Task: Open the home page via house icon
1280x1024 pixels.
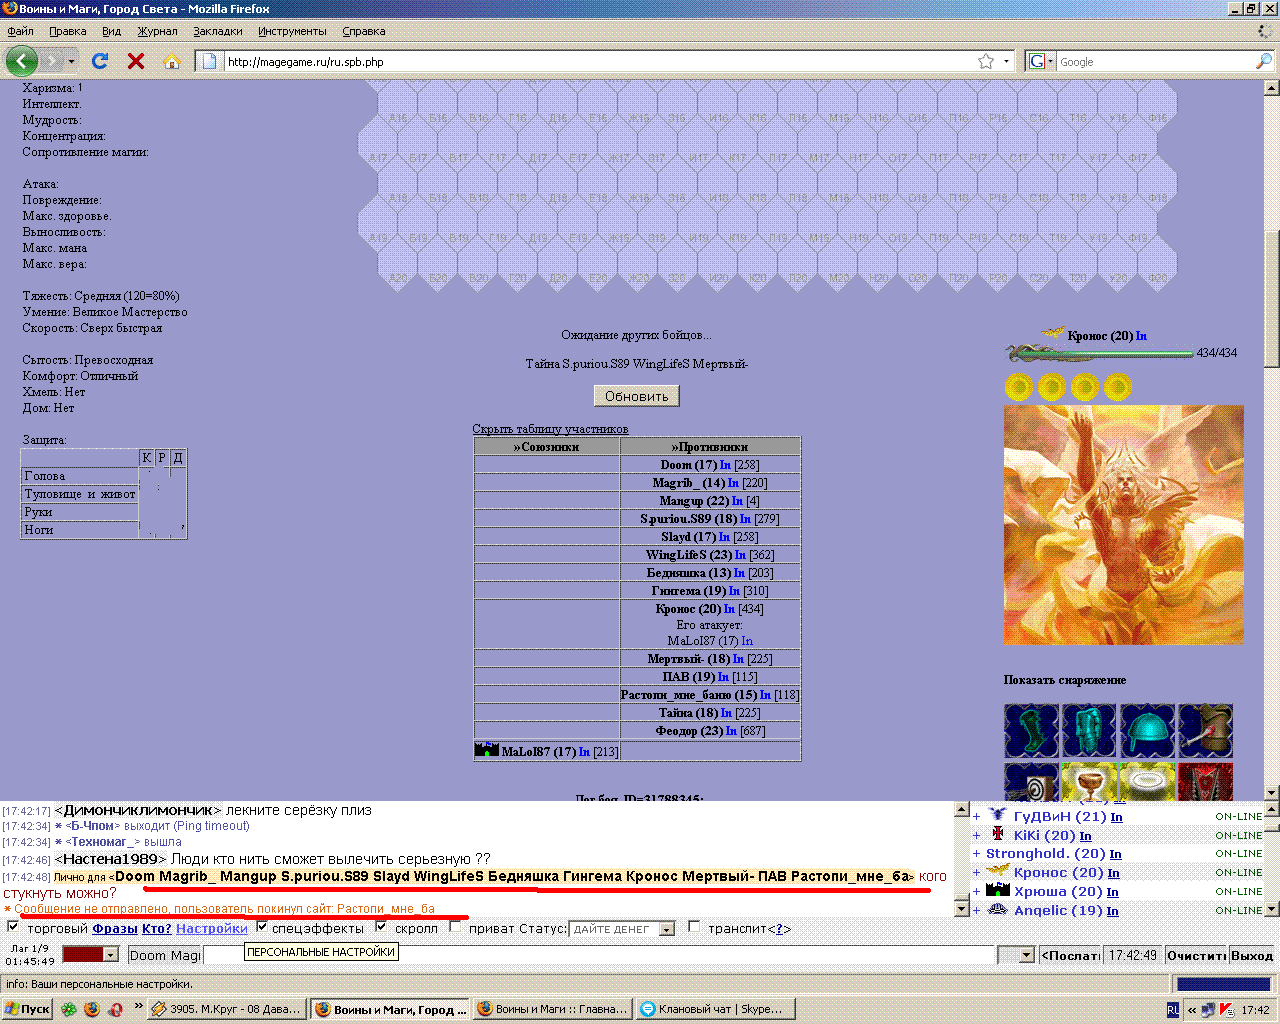Action: click(x=172, y=61)
